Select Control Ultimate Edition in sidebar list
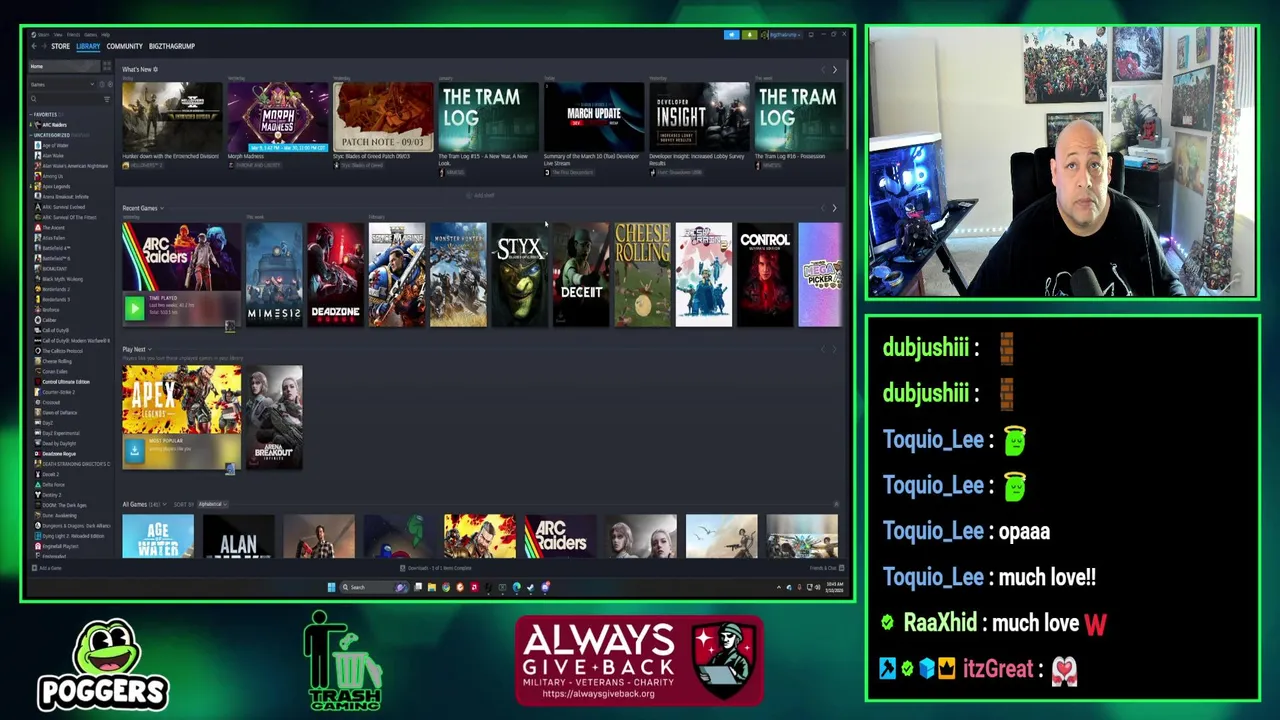The image size is (1280, 720). point(66,382)
